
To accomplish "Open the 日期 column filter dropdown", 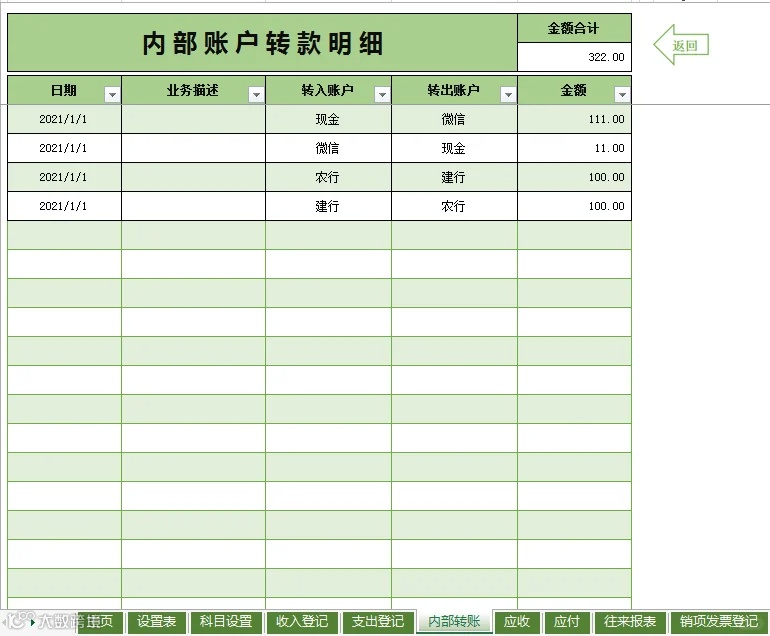I will [112, 94].
